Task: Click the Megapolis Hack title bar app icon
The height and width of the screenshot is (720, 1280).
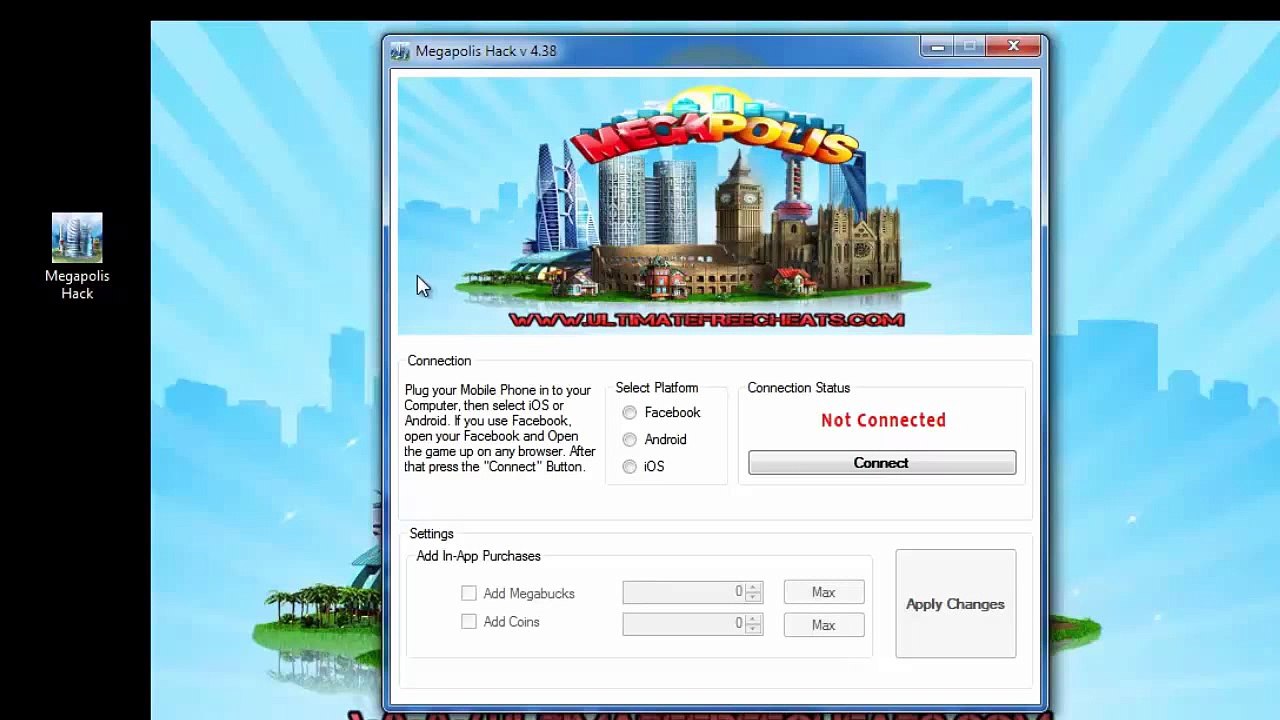Action: click(x=400, y=51)
